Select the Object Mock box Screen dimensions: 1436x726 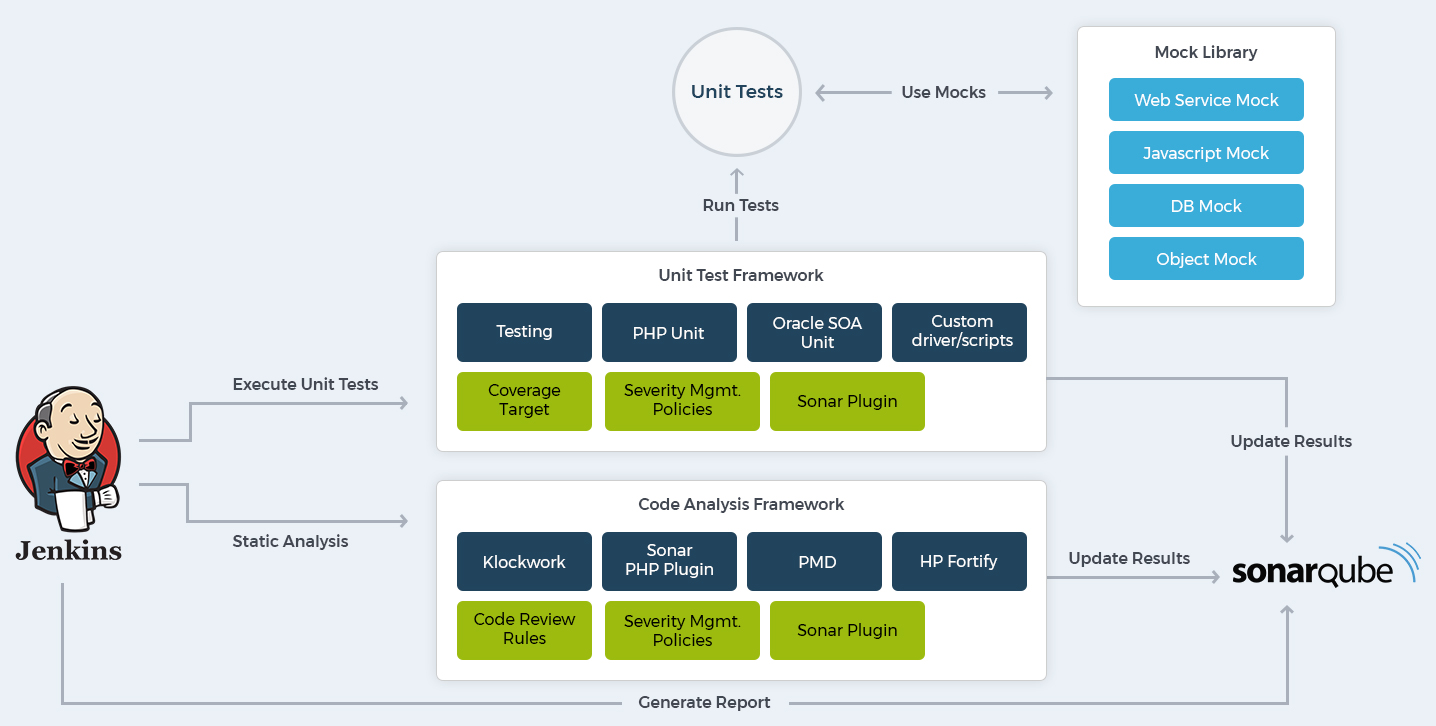tap(1206, 259)
